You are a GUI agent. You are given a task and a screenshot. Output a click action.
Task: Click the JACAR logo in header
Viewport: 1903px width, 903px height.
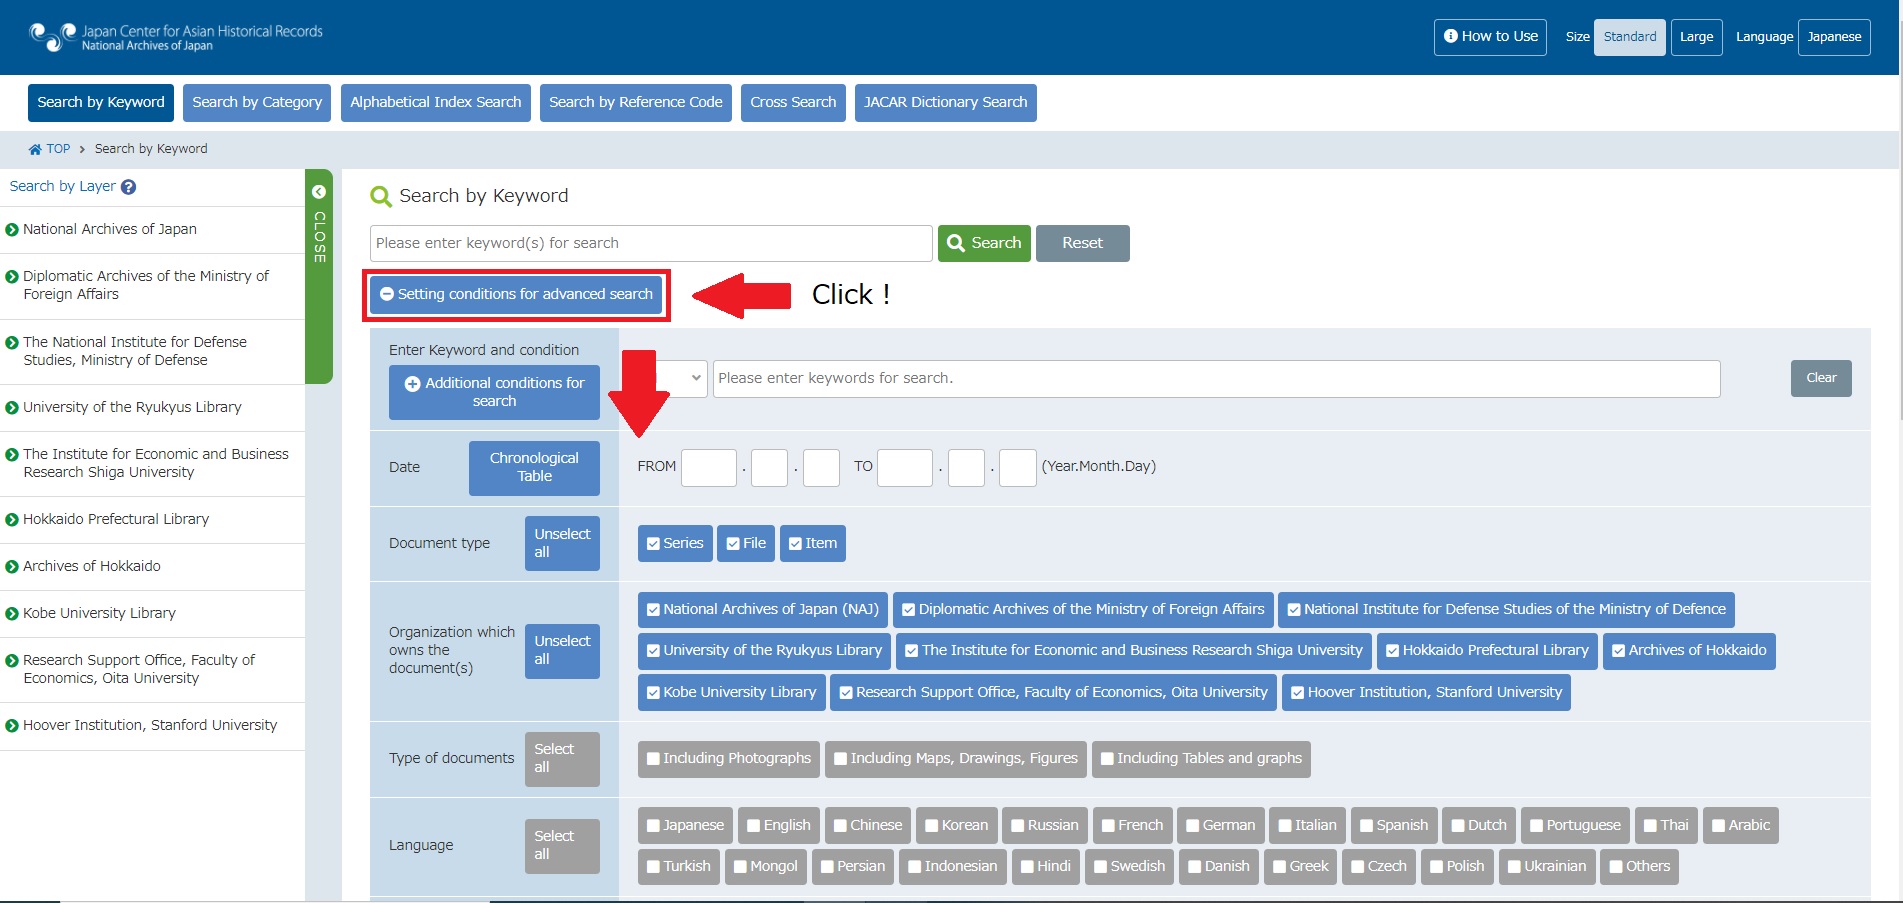(176, 37)
